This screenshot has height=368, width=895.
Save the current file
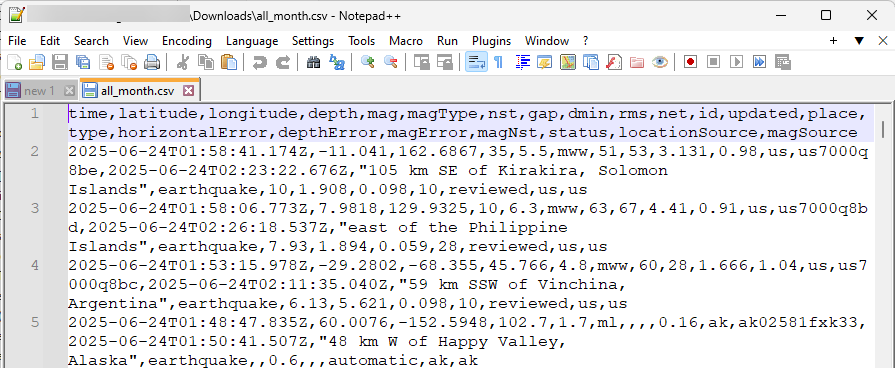pos(60,62)
